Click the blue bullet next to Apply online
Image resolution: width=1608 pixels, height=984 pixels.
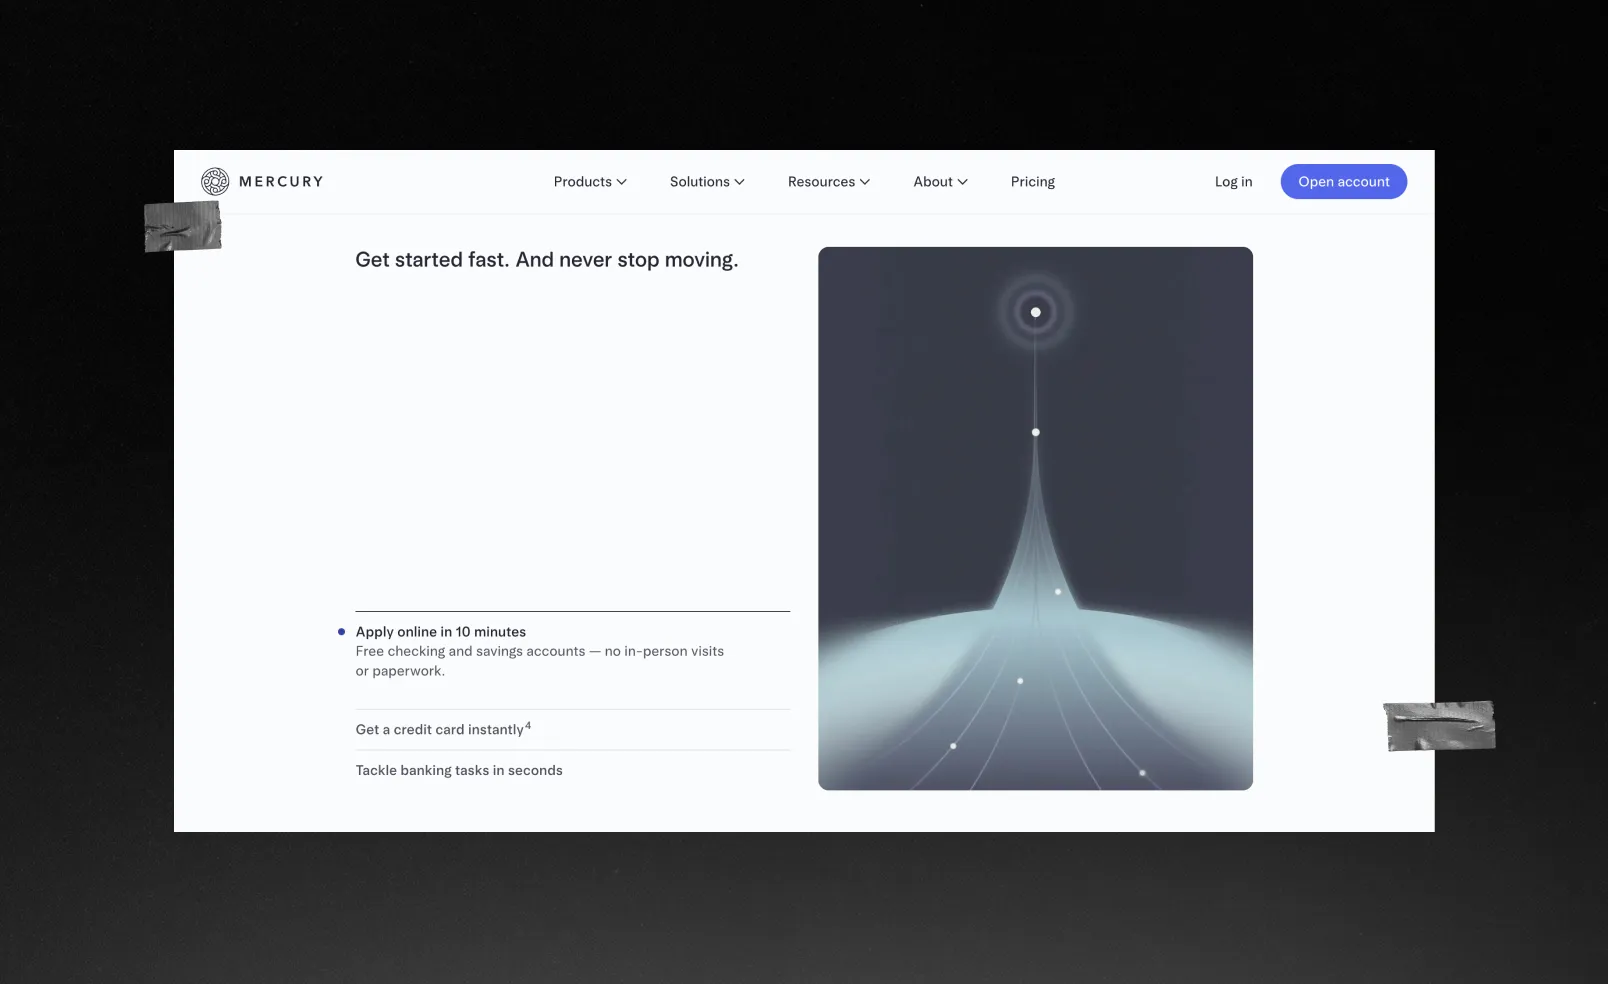coord(341,632)
